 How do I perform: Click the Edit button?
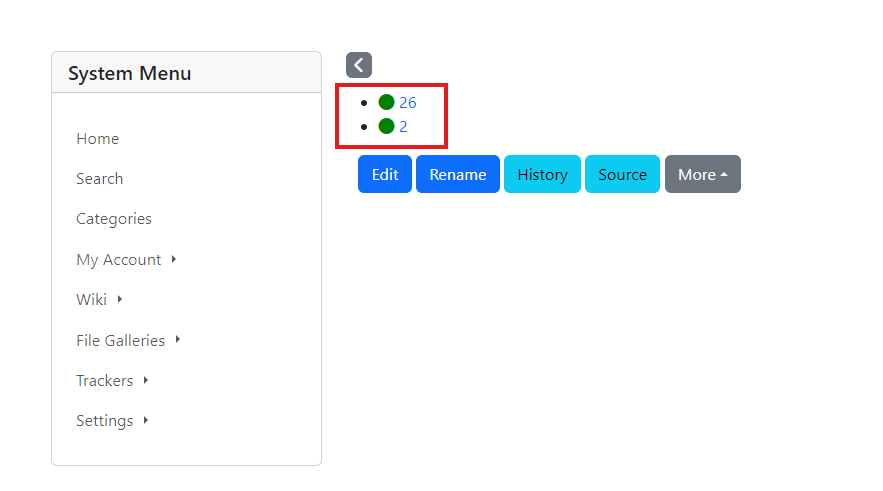pyautogui.click(x=385, y=174)
